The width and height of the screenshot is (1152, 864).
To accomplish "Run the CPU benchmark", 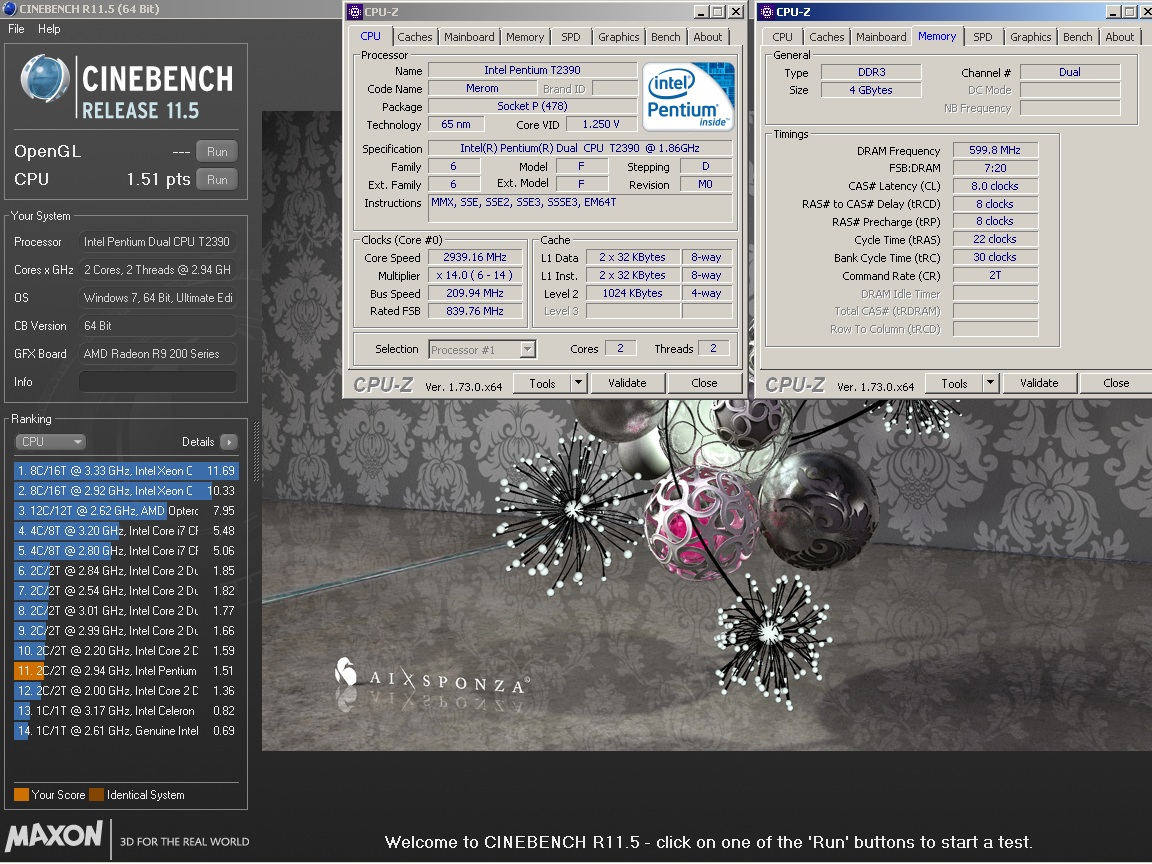I will [x=217, y=179].
